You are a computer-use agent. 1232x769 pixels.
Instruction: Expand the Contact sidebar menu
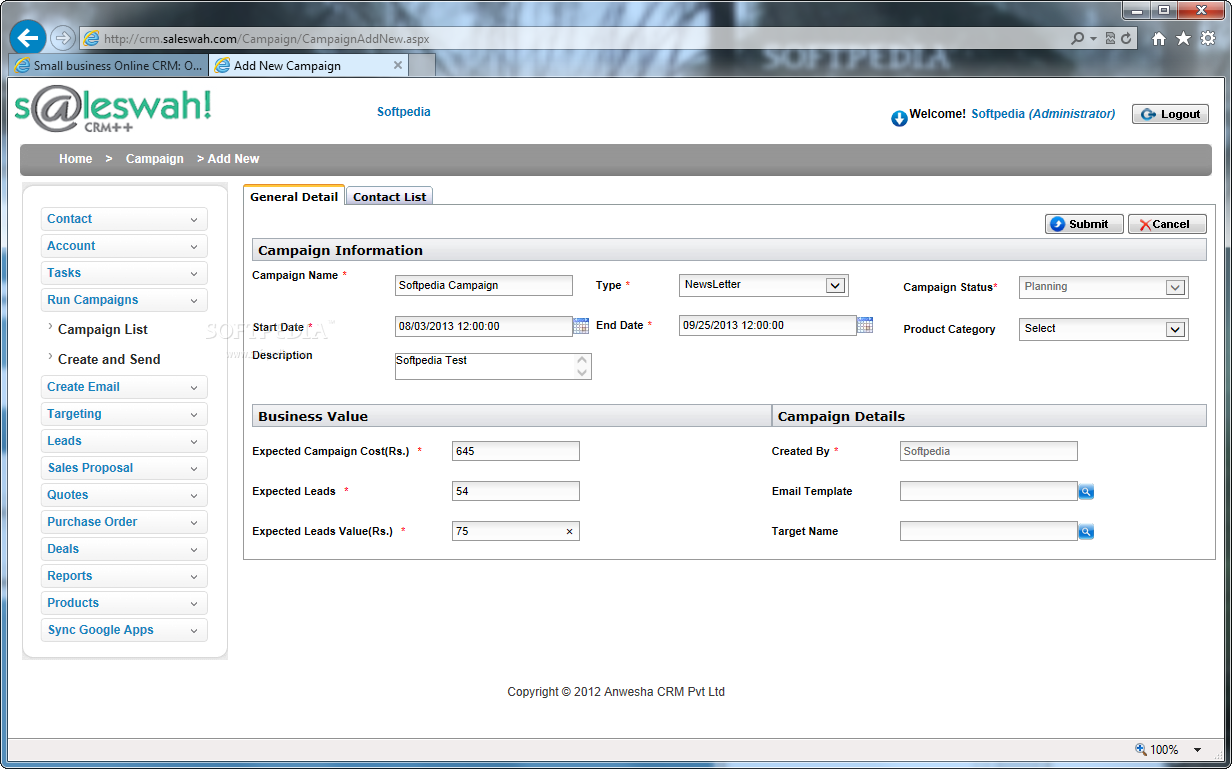pos(124,219)
